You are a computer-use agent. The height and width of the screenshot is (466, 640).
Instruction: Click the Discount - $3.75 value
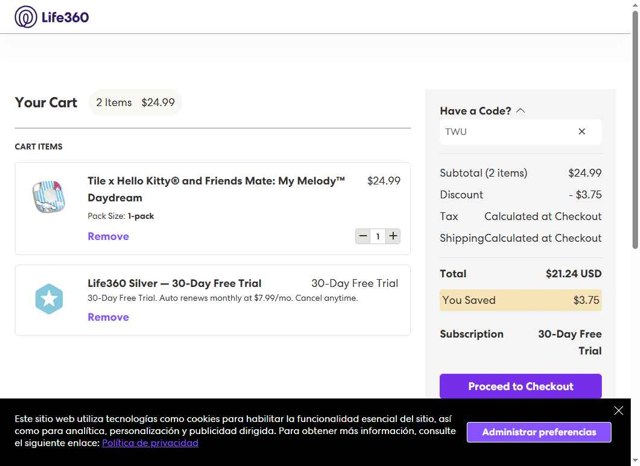coord(585,195)
